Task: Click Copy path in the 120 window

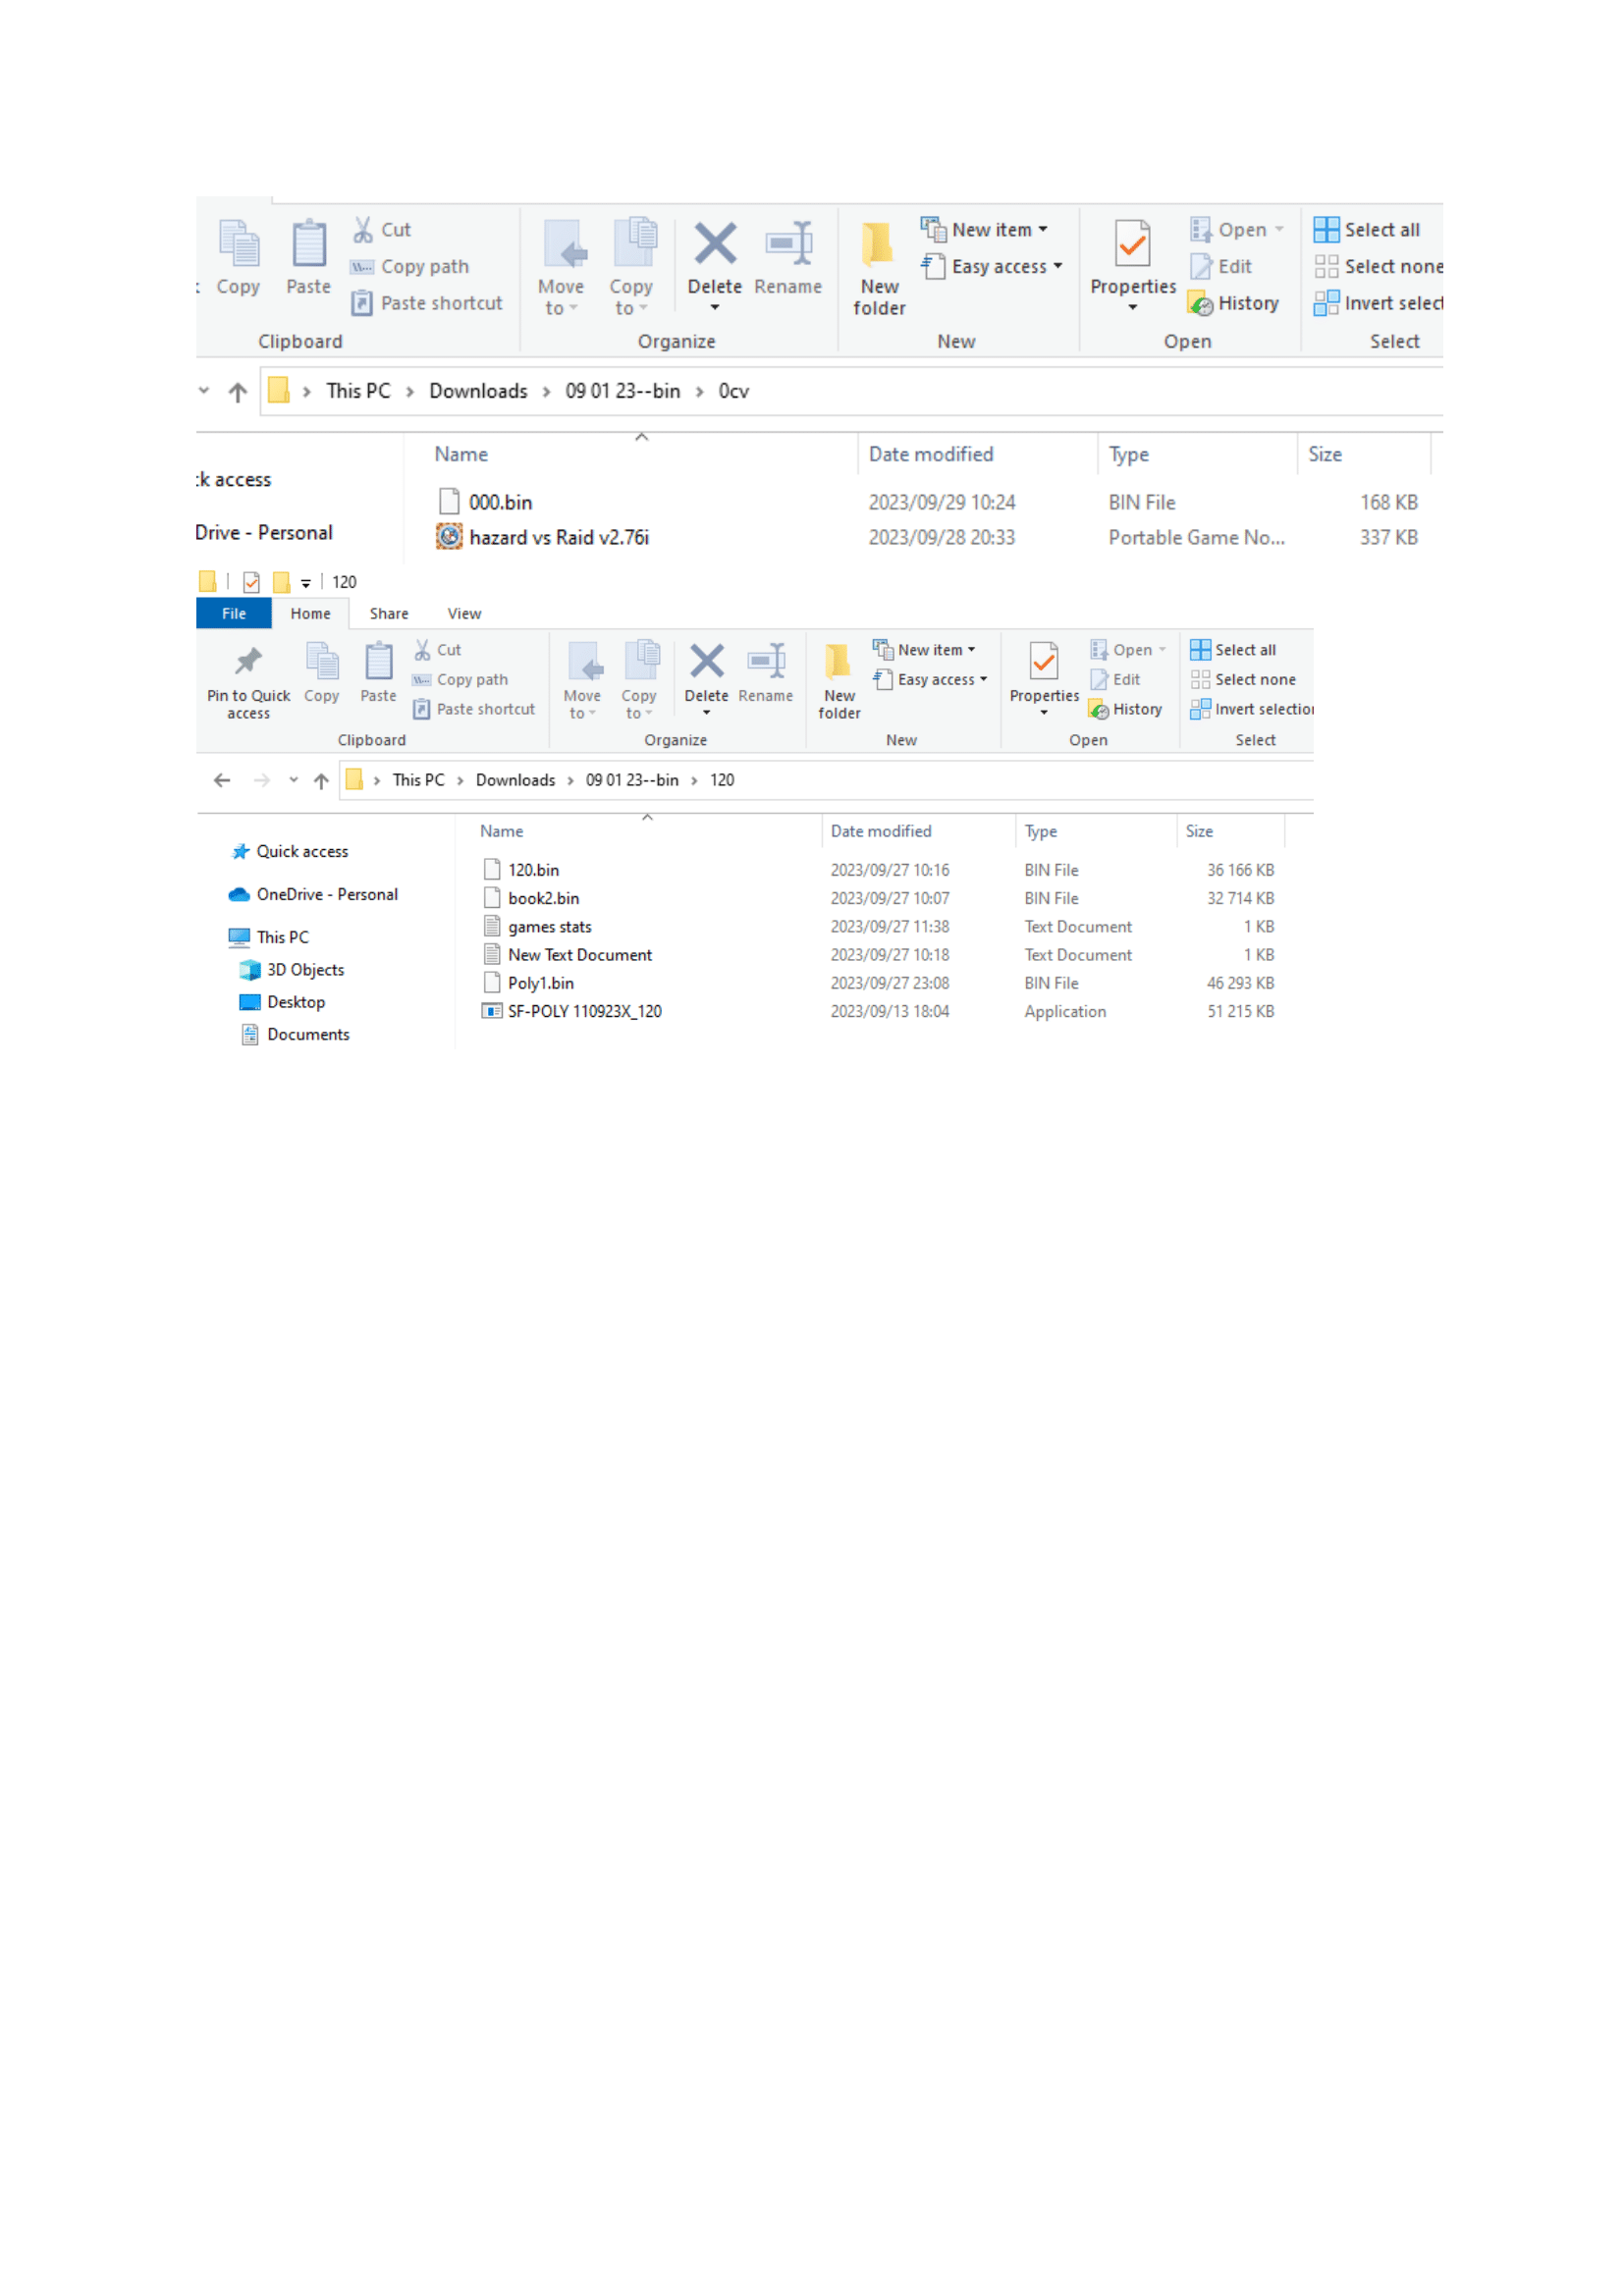Action: (x=460, y=680)
